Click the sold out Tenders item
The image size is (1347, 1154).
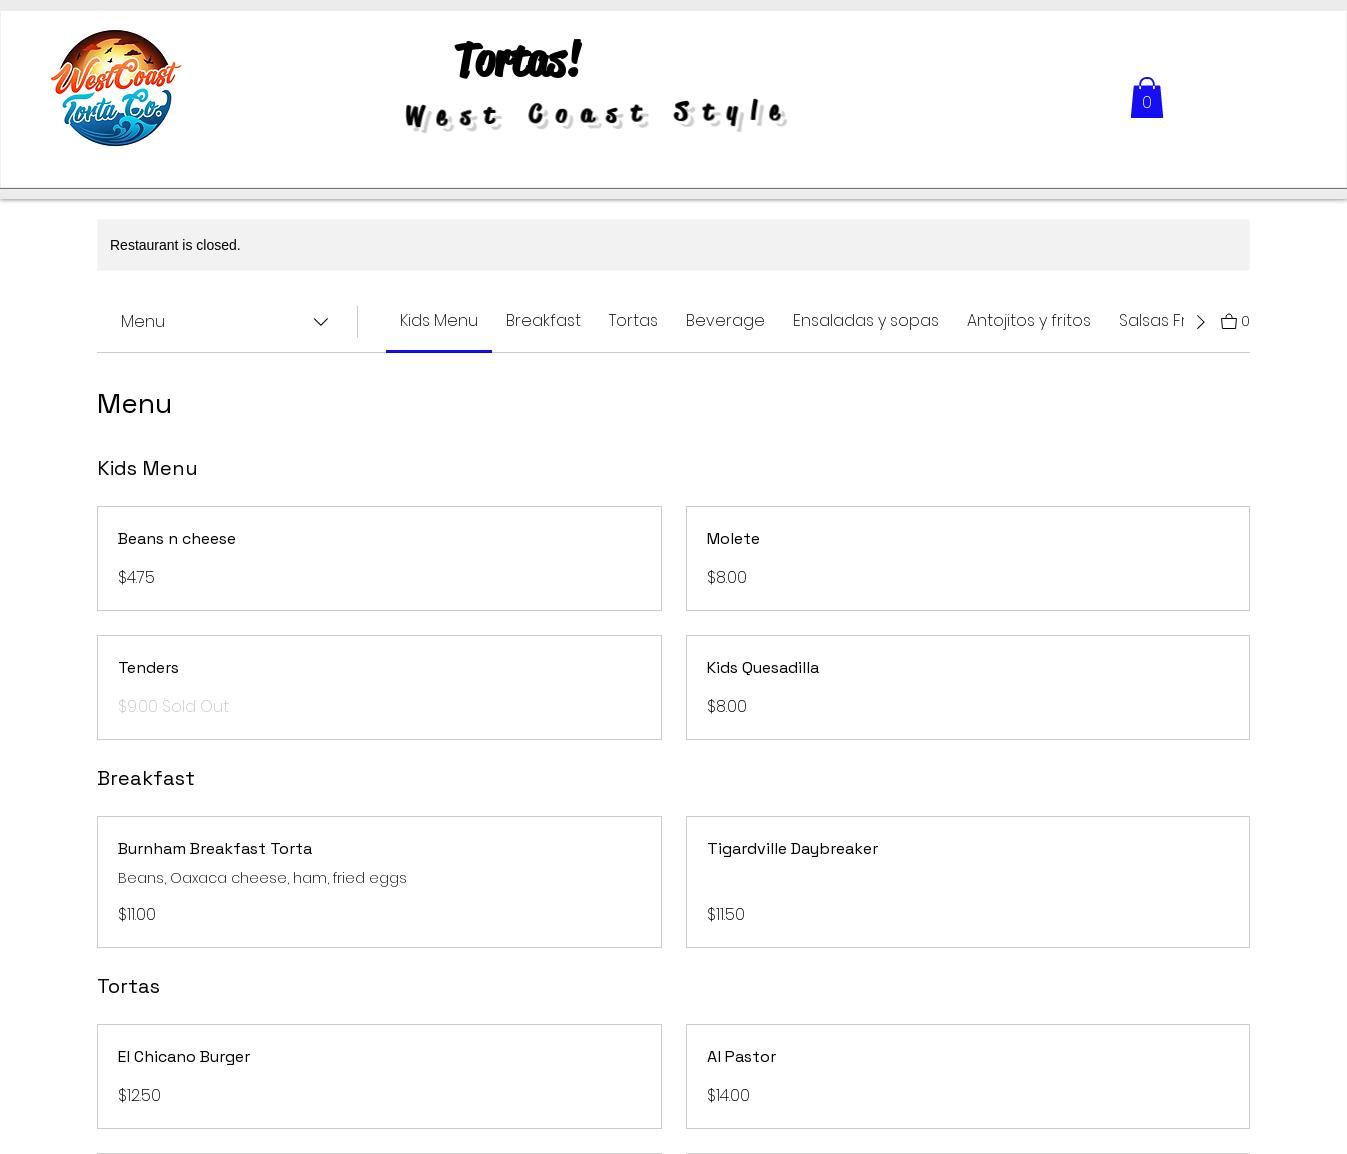pyautogui.click(x=379, y=687)
